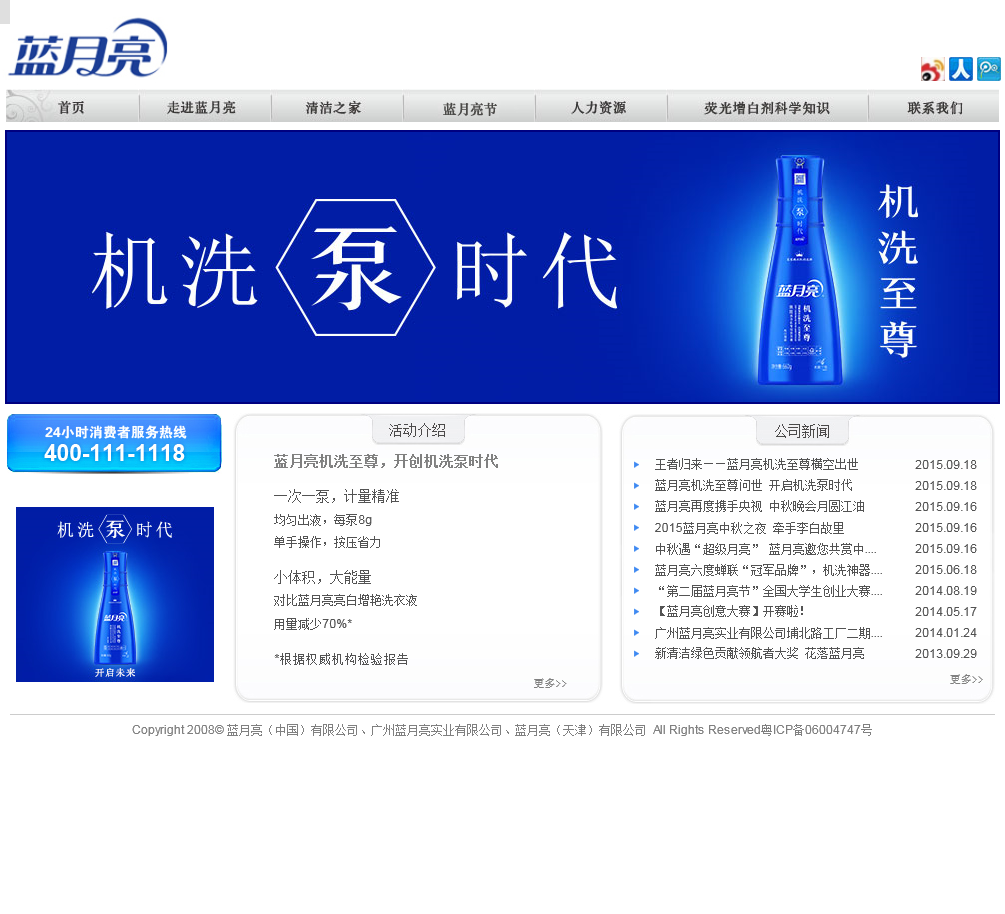
Task: Click the text 单手操作，按压省力
Action: [x=327, y=542]
